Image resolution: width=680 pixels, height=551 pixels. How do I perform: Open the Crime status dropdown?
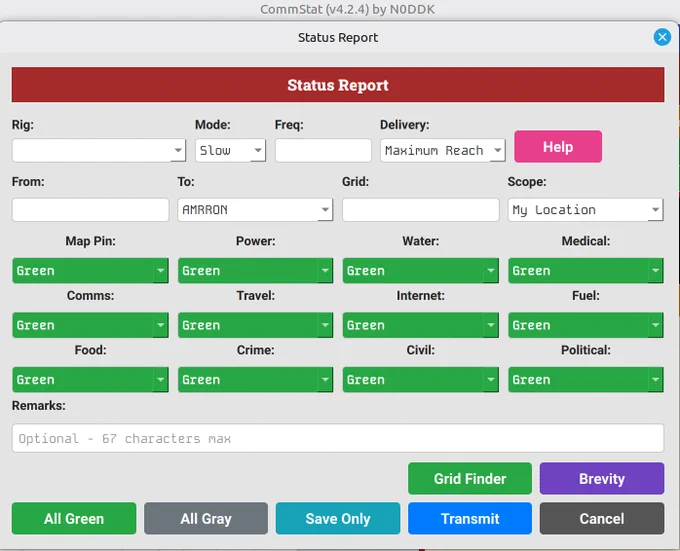(255, 380)
